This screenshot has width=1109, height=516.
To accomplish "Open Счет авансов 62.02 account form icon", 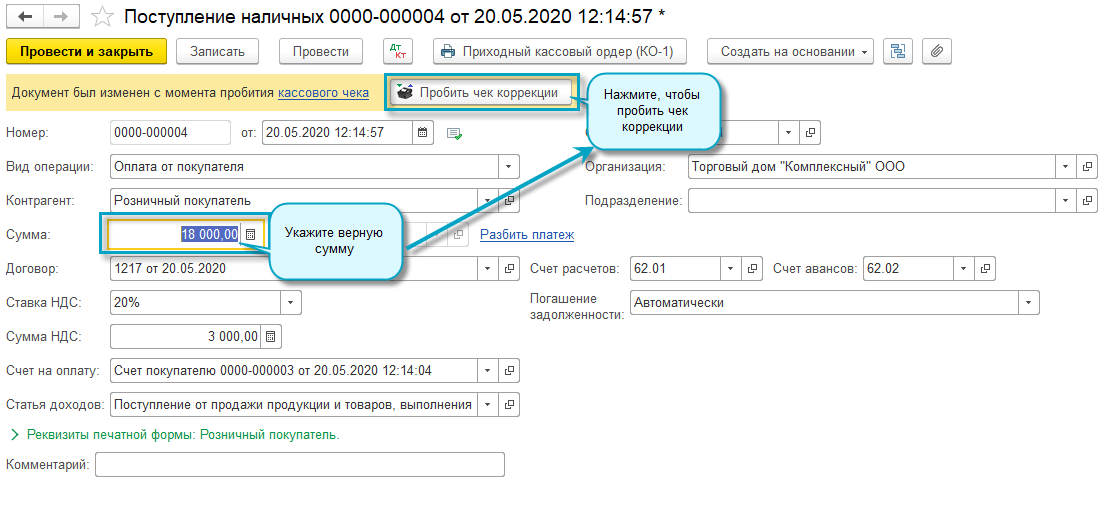I will tap(985, 269).
